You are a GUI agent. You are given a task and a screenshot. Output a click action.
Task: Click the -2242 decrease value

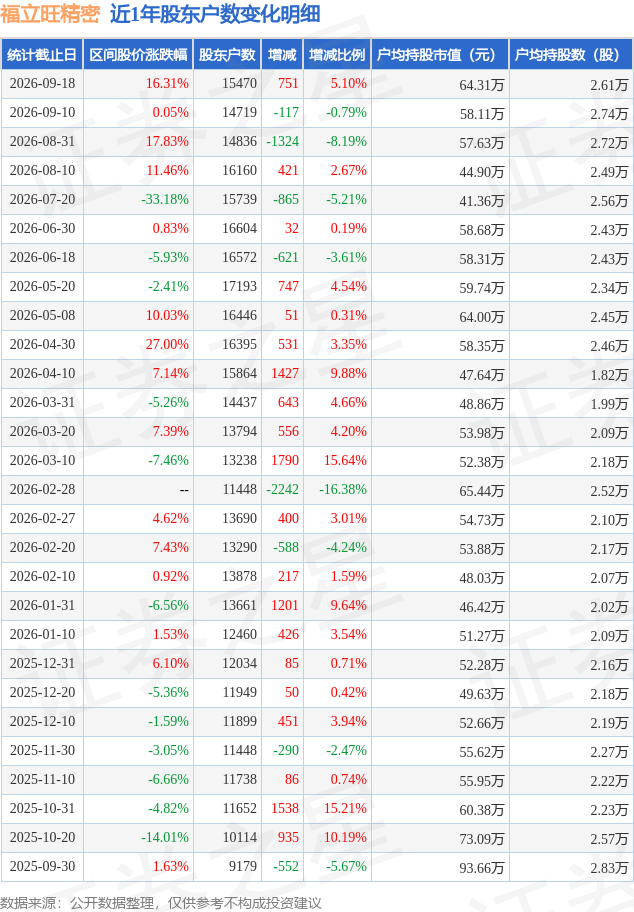[x=282, y=490]
